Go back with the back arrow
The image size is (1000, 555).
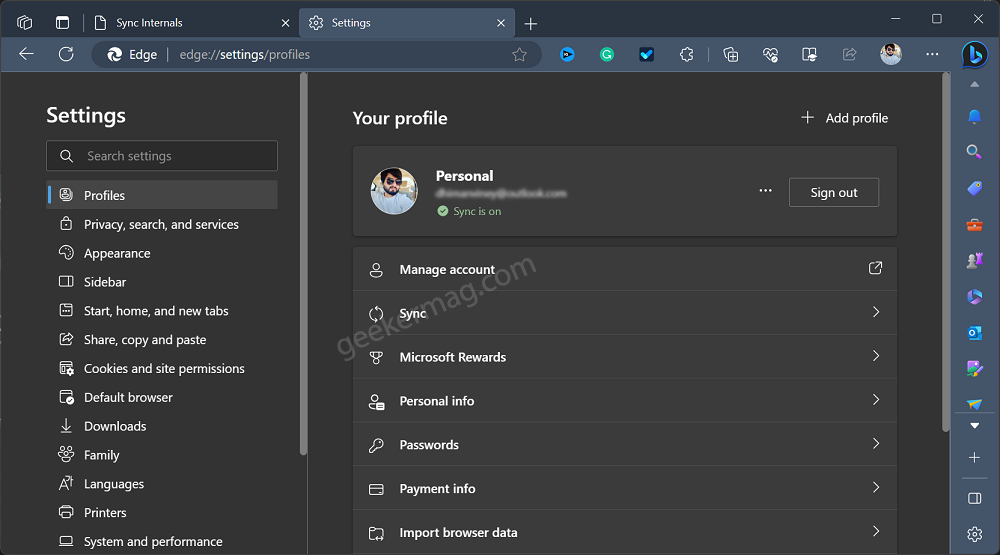click(x=26, y=54)
